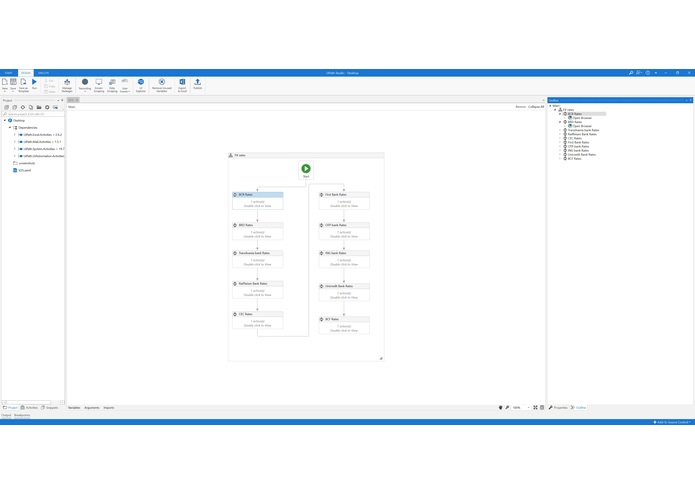Click the overview icon in designer footer

[542, 408]
